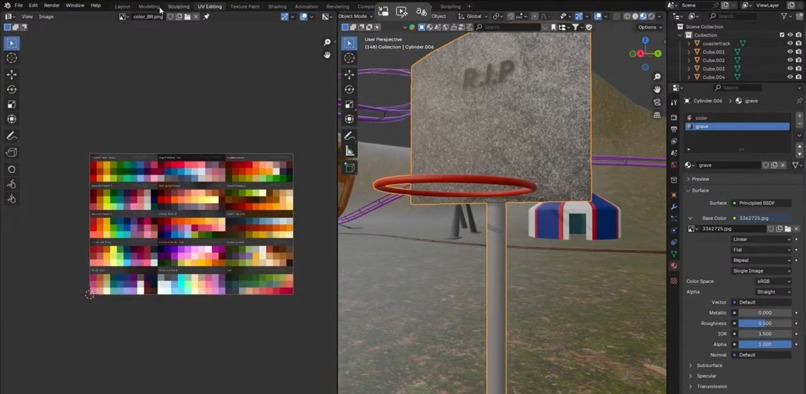This screenshot has height=394, width=806.
Task: Toggle visibility of coastertrack in outliner
Action: [790, 44]
